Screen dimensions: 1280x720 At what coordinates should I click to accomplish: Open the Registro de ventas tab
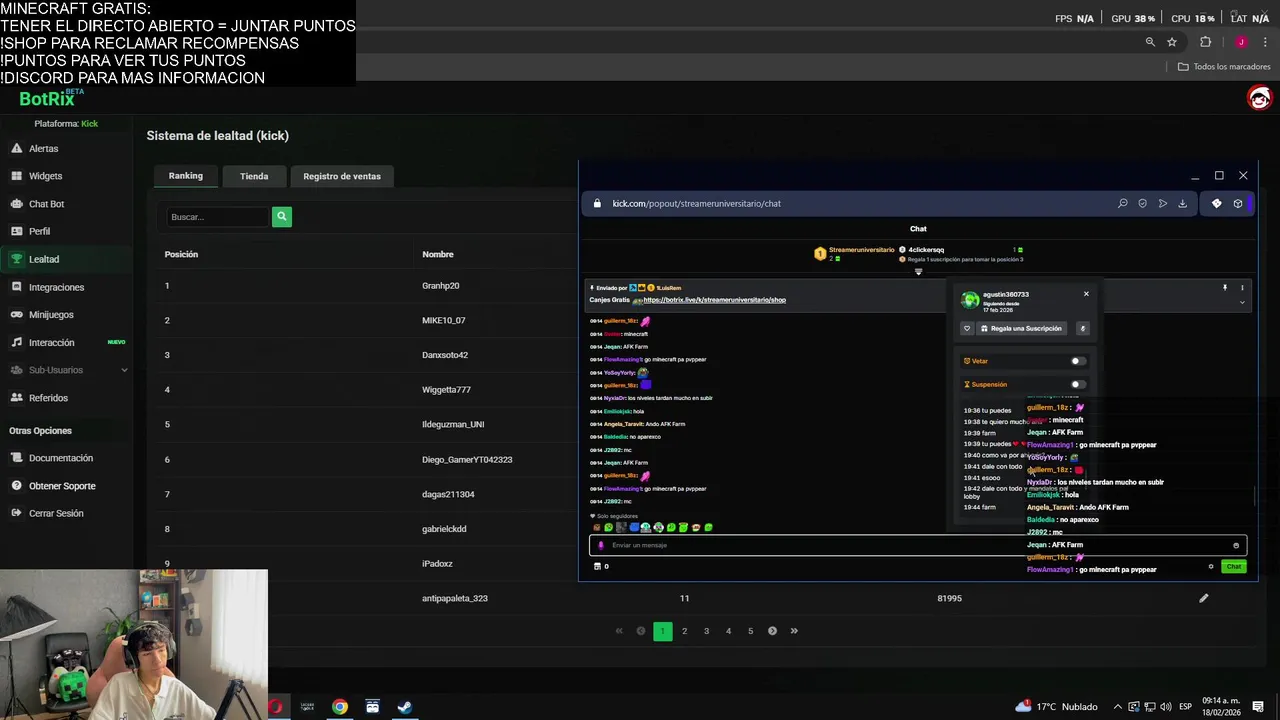tap(342, 176)
